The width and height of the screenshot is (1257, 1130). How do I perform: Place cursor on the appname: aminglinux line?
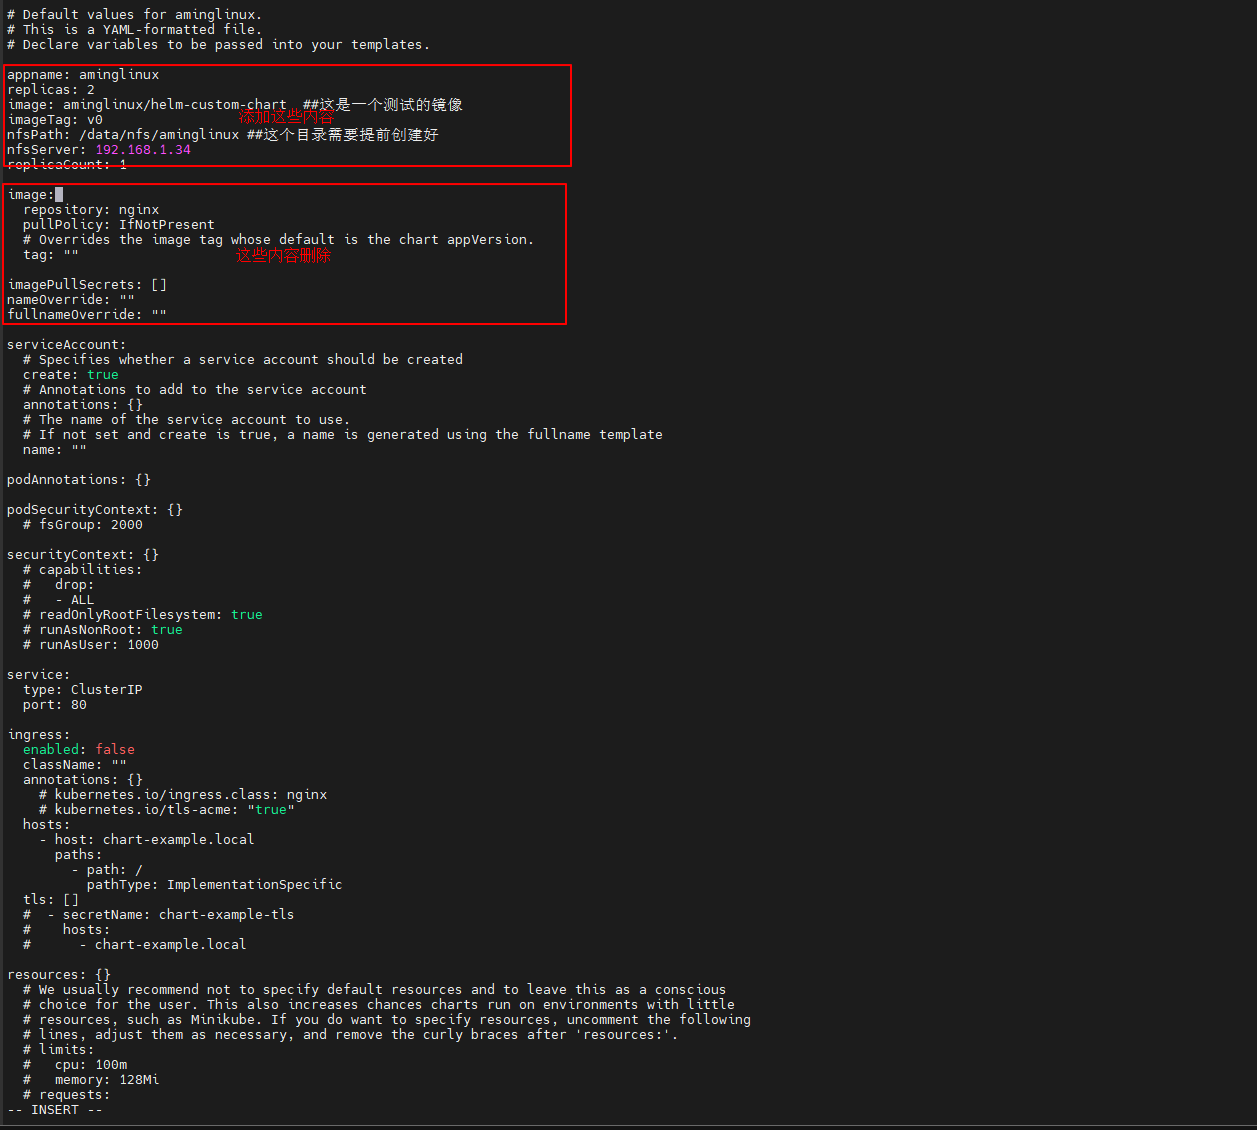pos(83,75)
